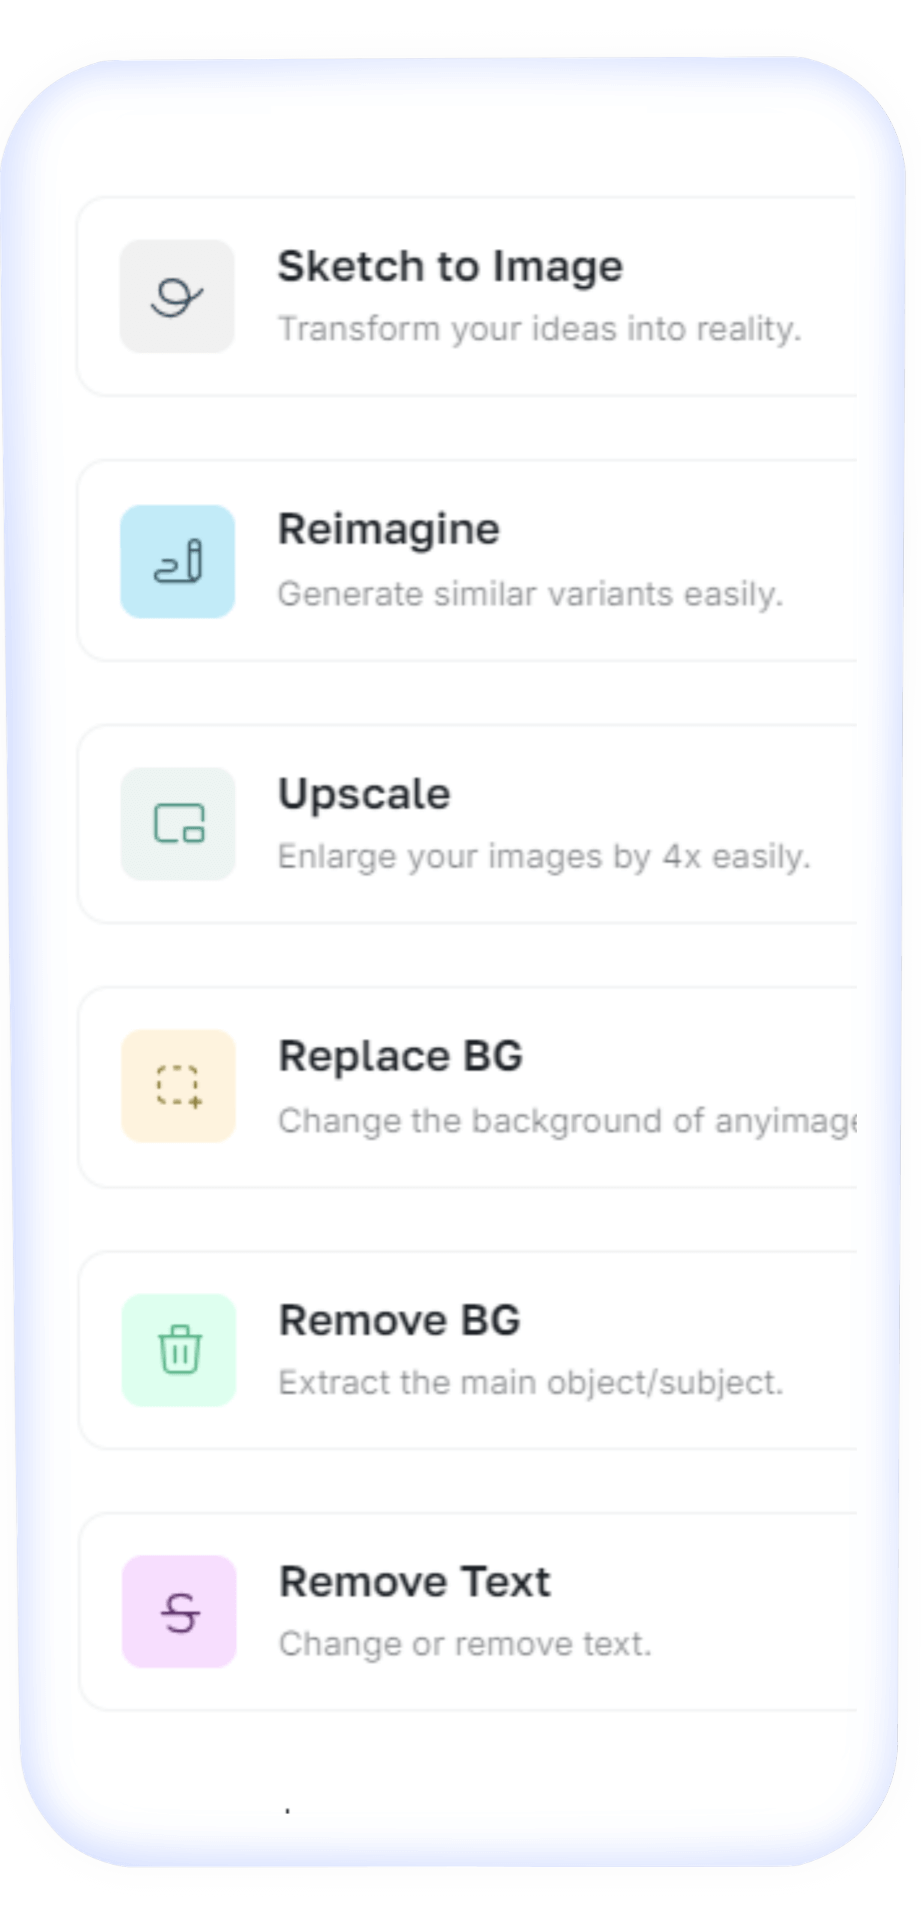The image size is (921, 1920).
Task: Click the Upscale enlarge icon
Action: click(x=178, y=824)
